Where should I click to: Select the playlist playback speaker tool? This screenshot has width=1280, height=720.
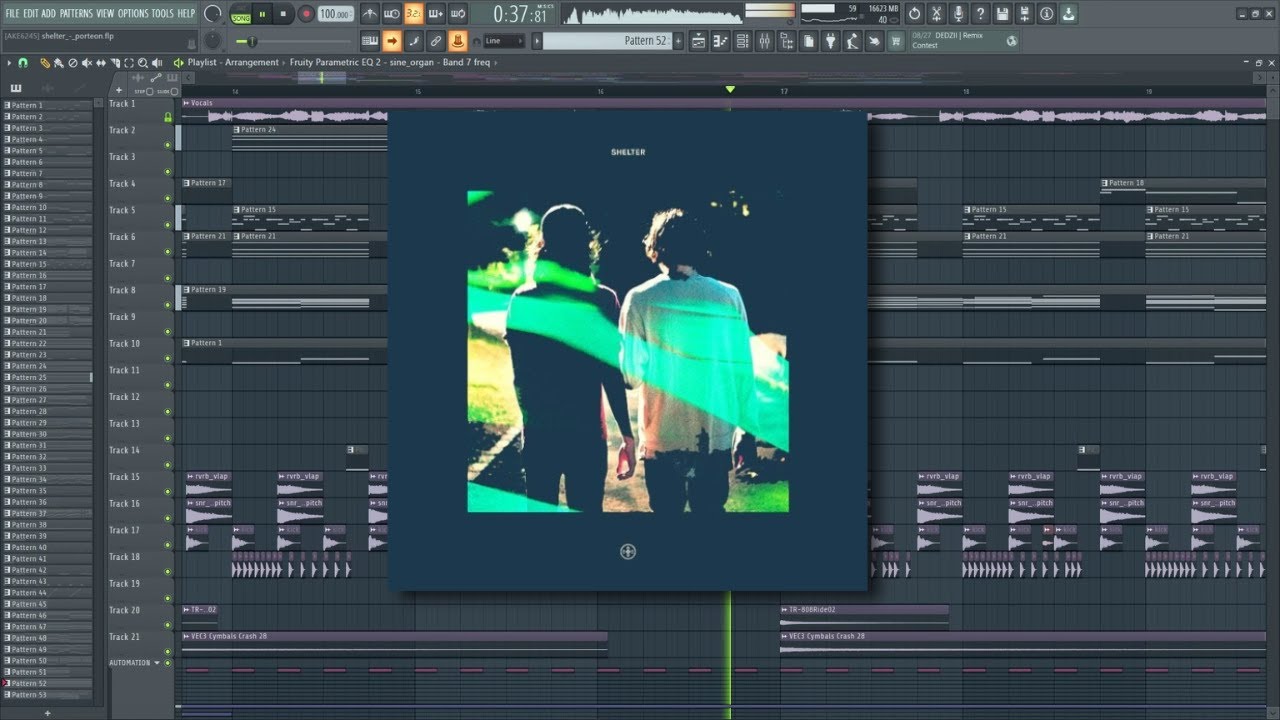[x=157, y=63]
